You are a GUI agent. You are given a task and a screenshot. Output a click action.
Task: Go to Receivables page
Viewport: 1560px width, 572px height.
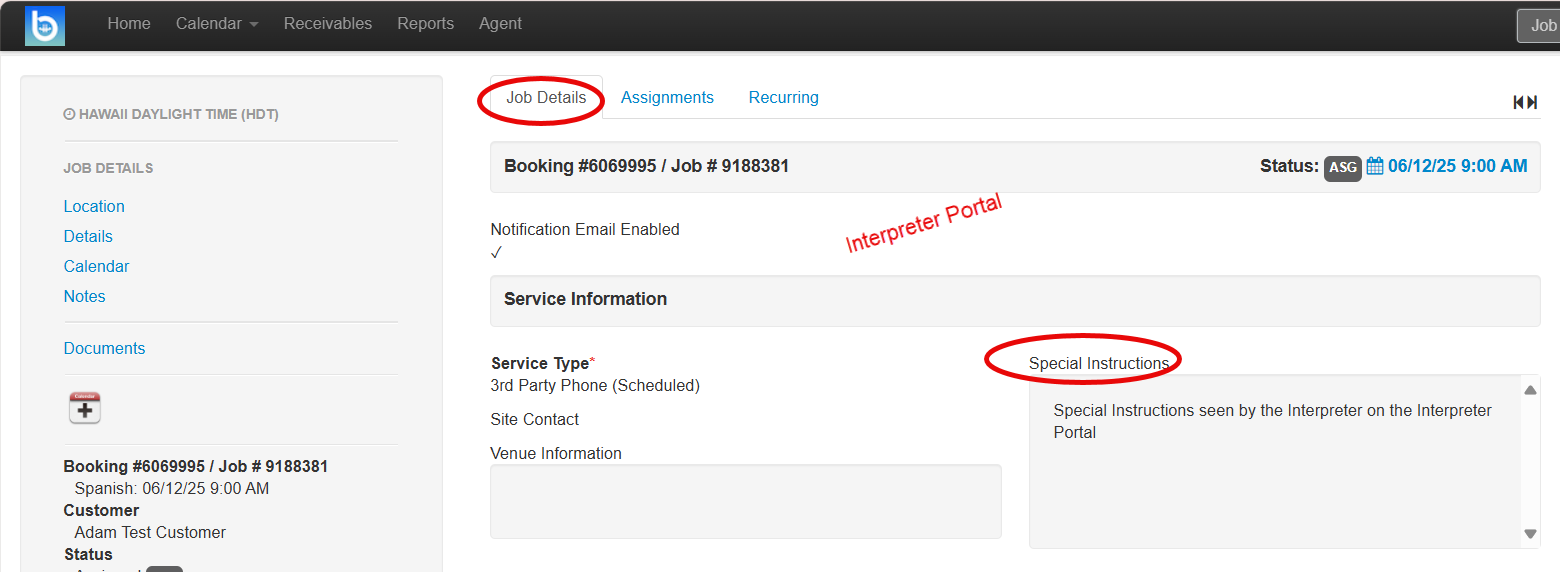click(328, 24)
